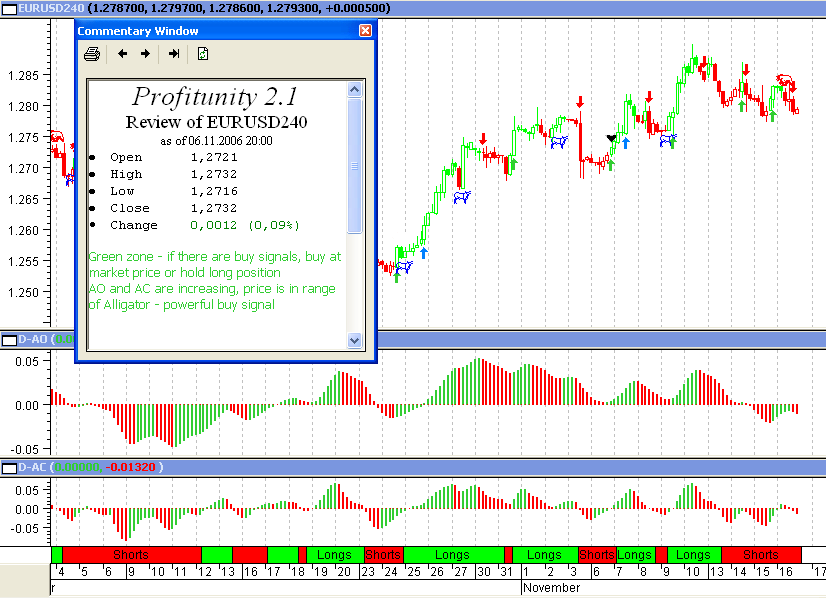Click the 1.285 price axis label
The image size is (826, 598).
pyautogui.click(x=24, y=76)
